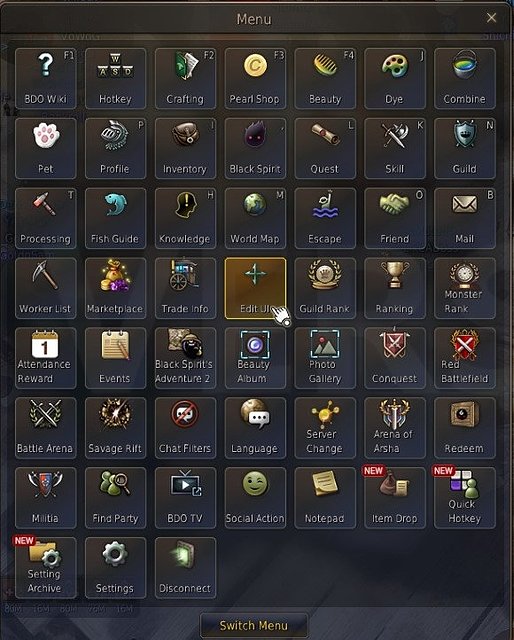Click the Switch Menu button

click(254, 625)
